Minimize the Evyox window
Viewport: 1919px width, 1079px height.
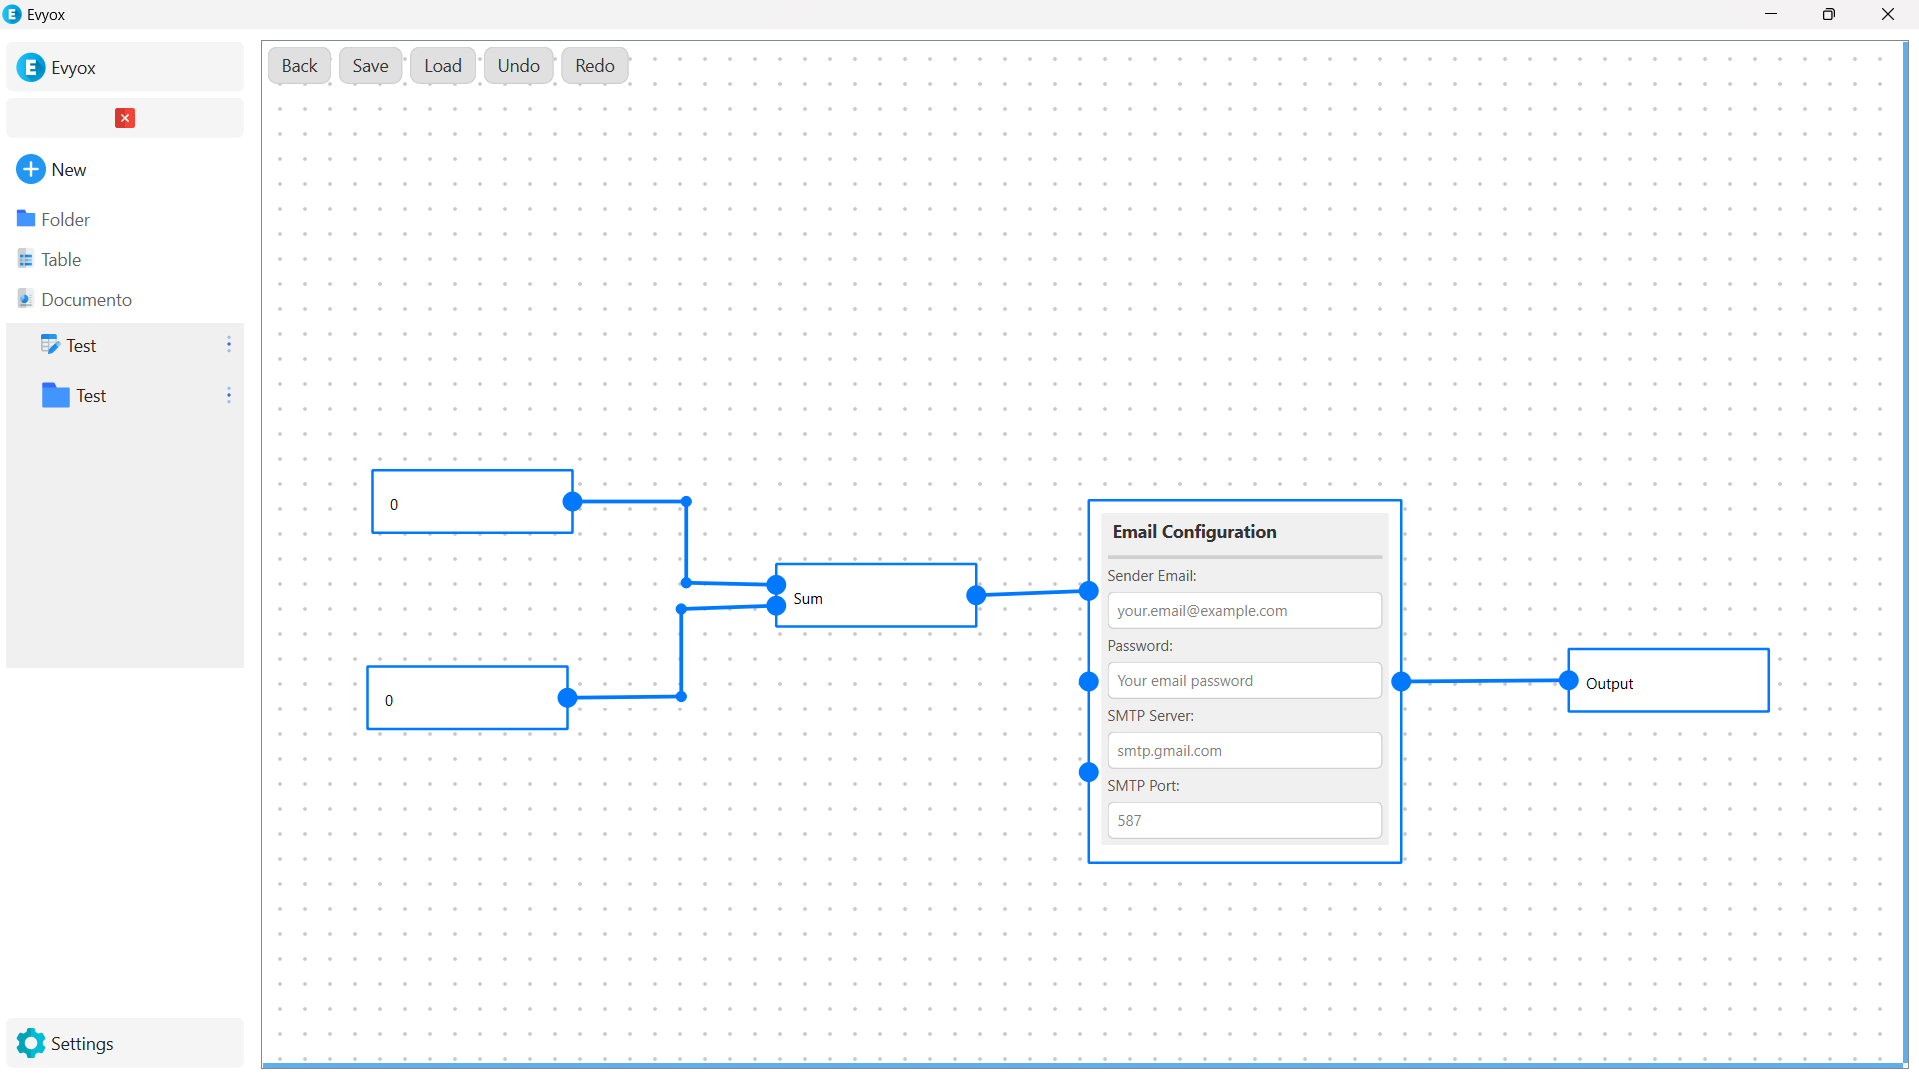[x=1771, y=14]
